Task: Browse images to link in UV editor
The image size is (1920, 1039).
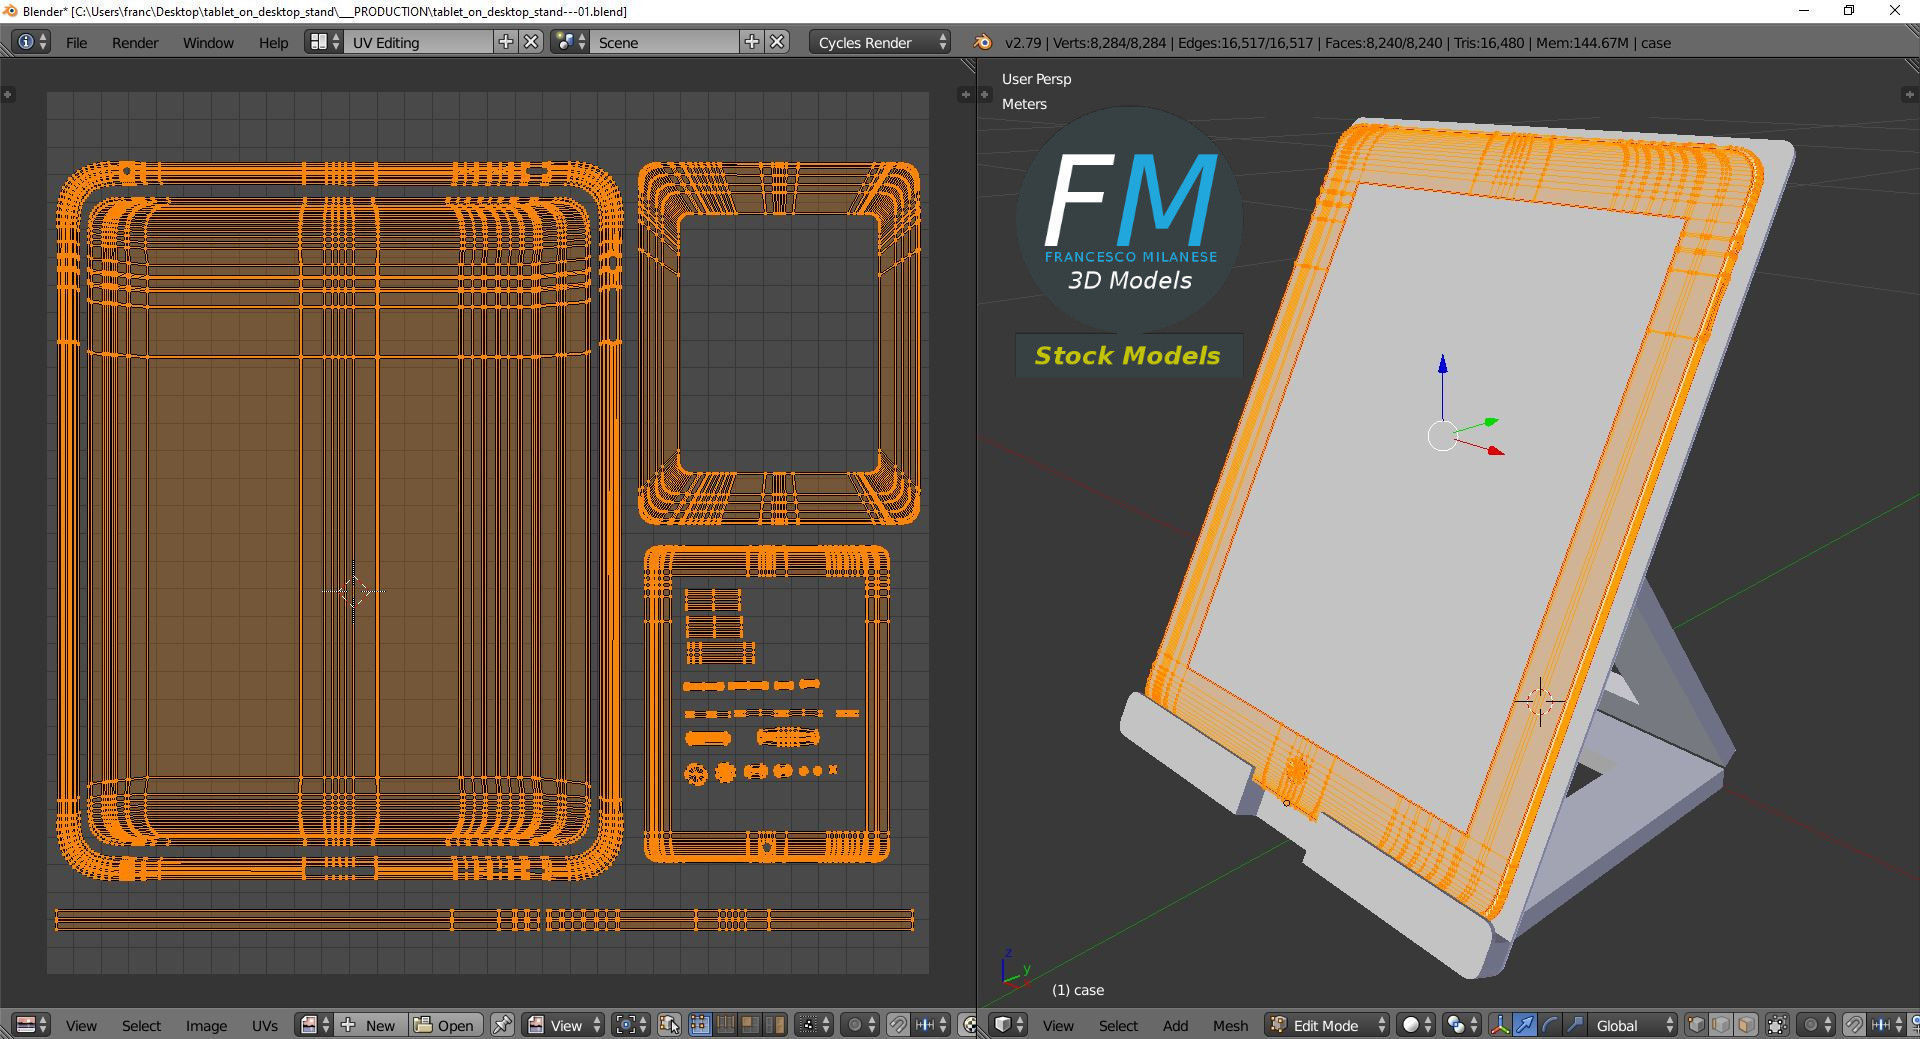Action: [315, 1025]
